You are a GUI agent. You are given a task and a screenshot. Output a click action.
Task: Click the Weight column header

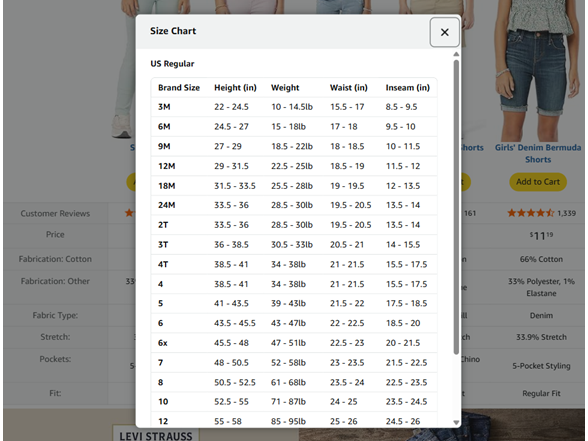pos(285,88)
